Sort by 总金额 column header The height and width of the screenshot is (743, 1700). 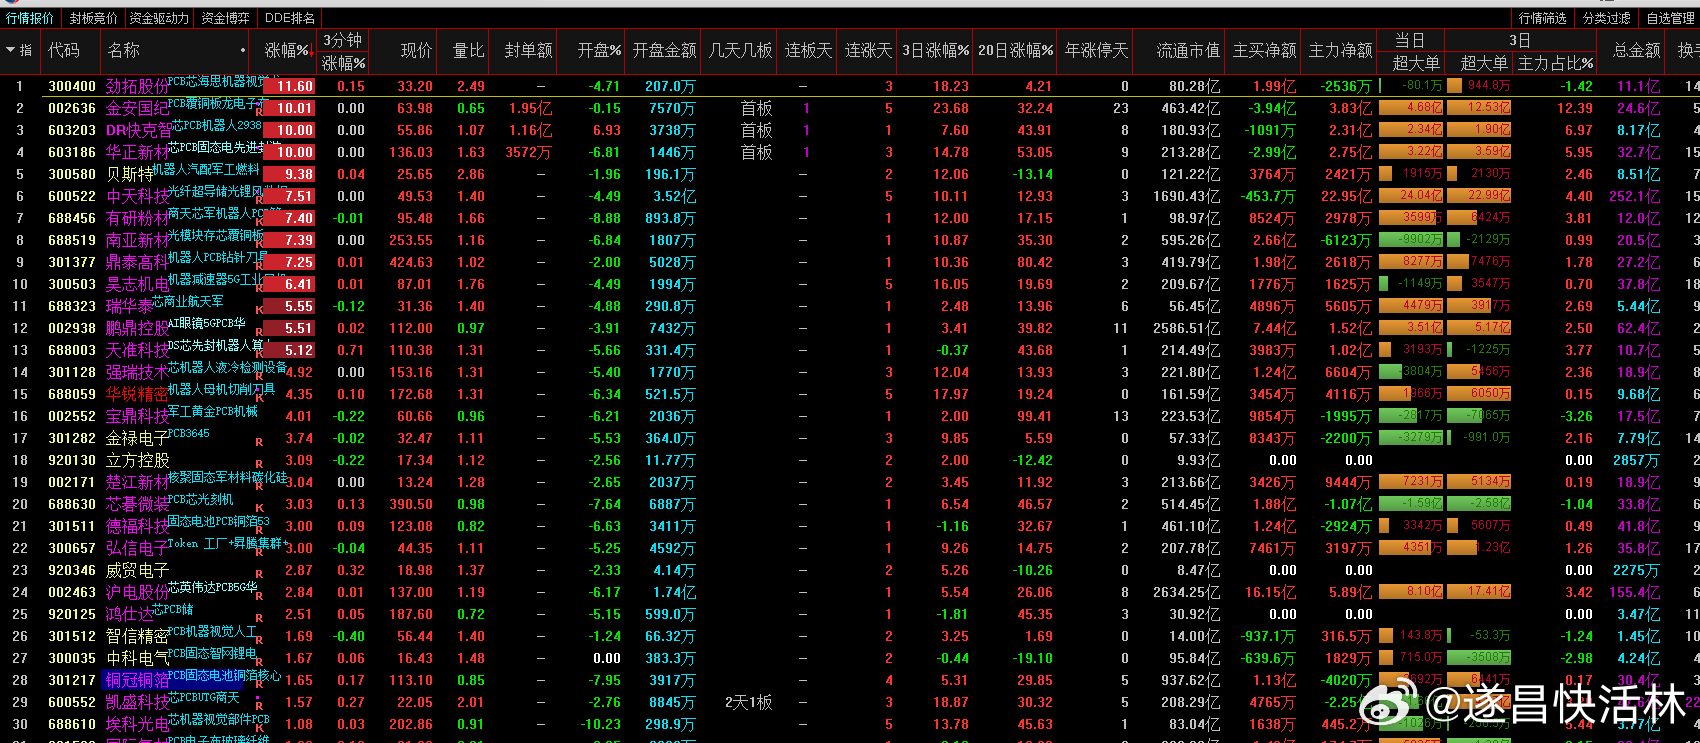(x=1636, y=50)
